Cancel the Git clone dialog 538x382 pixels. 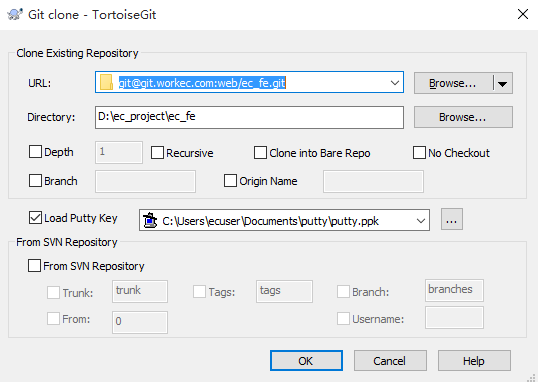390,361
